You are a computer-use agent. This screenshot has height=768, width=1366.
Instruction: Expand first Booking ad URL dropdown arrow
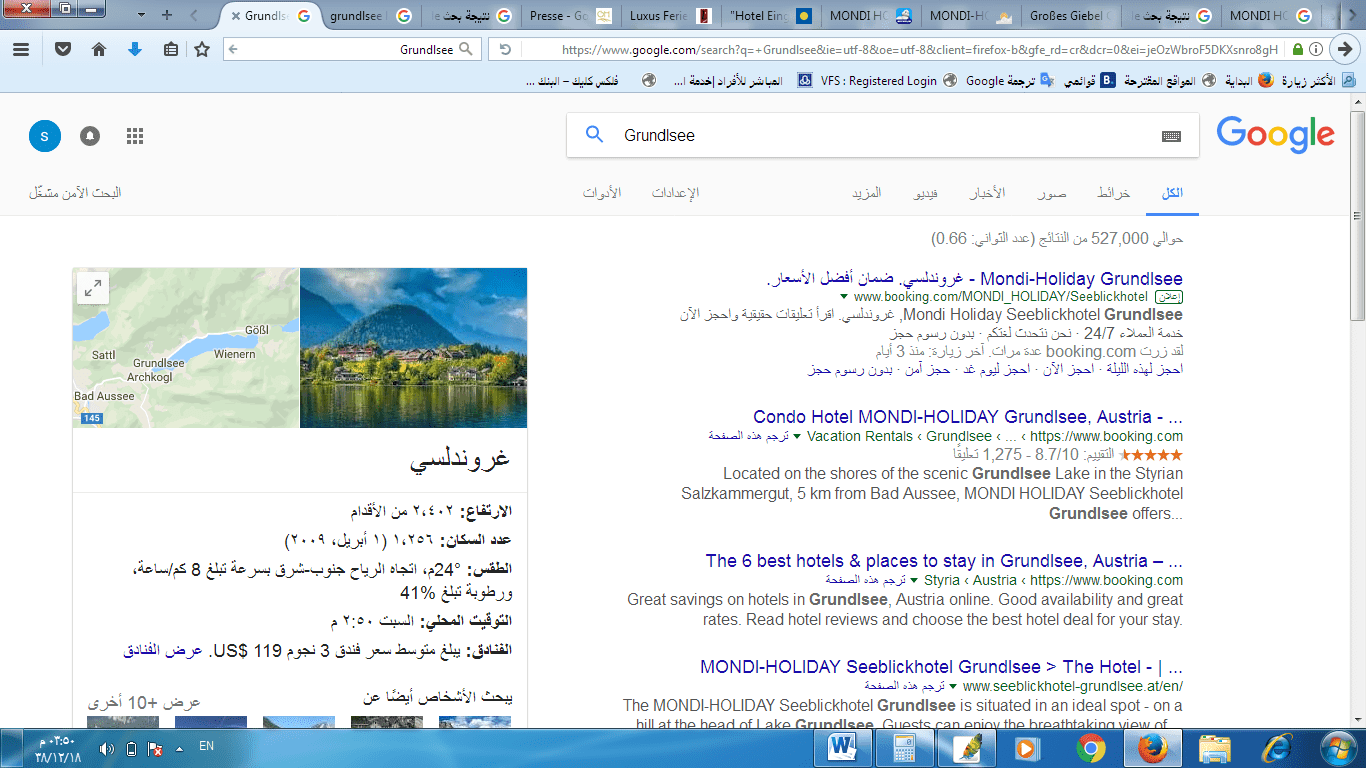pos(844,297)
